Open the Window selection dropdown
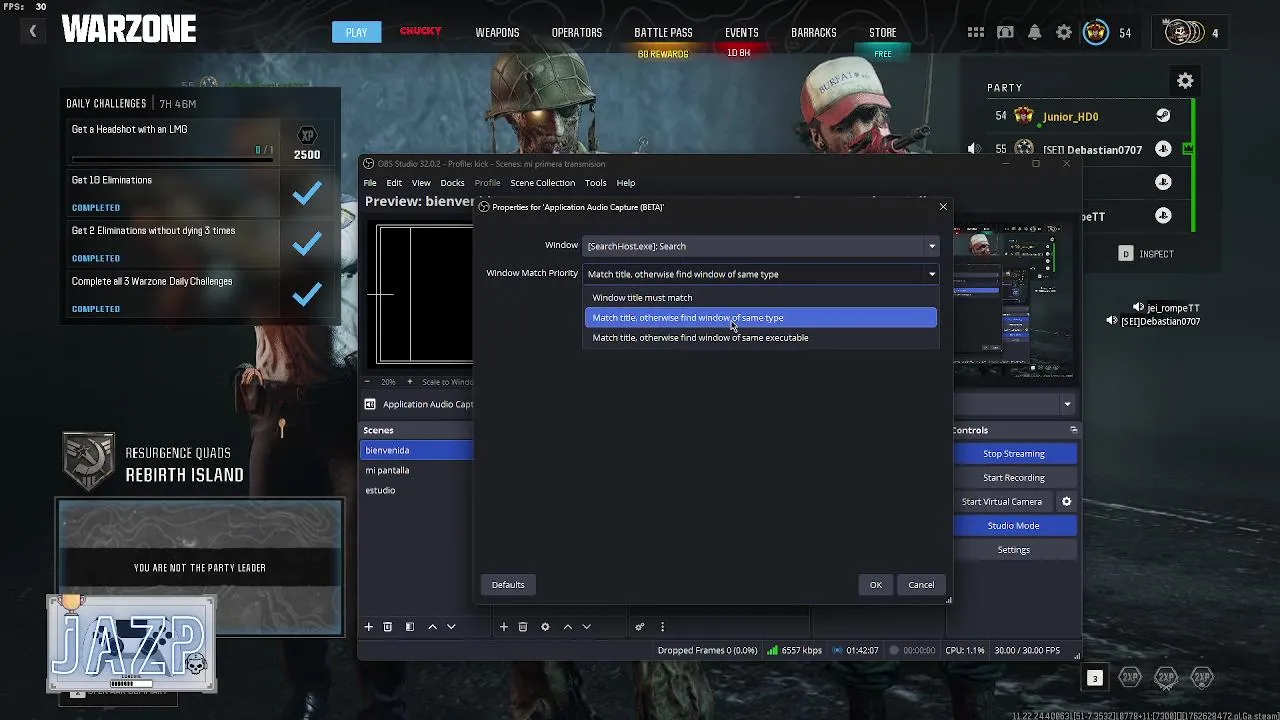The height and width of the screenshot is (720, 1280). [761, 246]
